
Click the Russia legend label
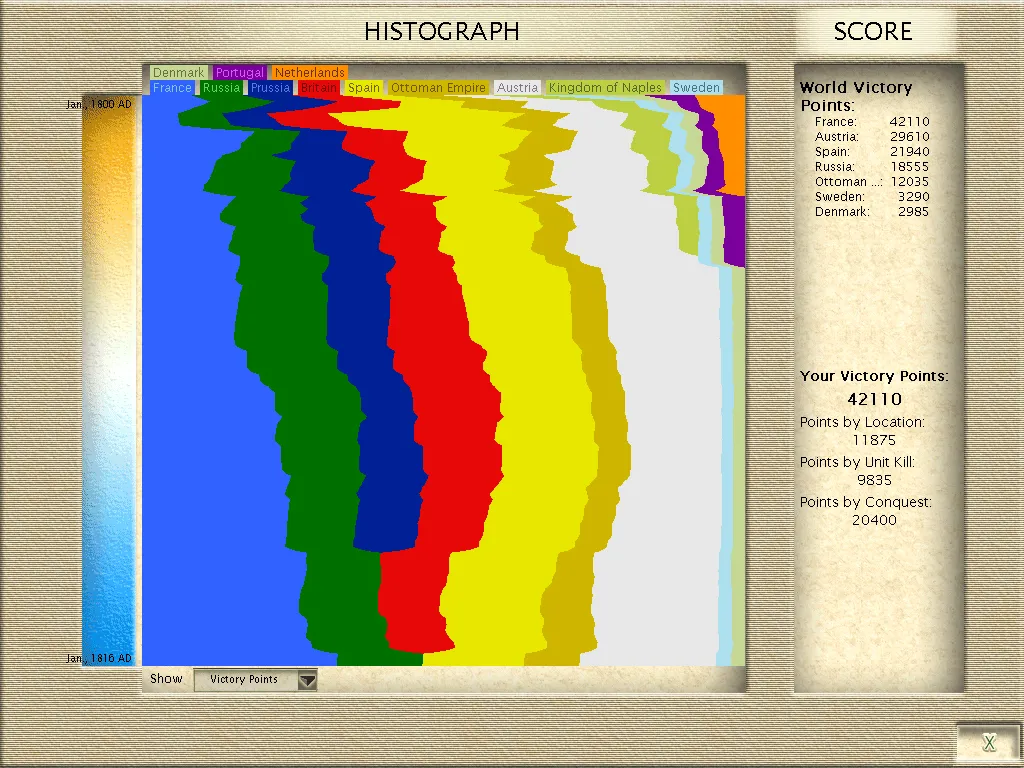221,88
